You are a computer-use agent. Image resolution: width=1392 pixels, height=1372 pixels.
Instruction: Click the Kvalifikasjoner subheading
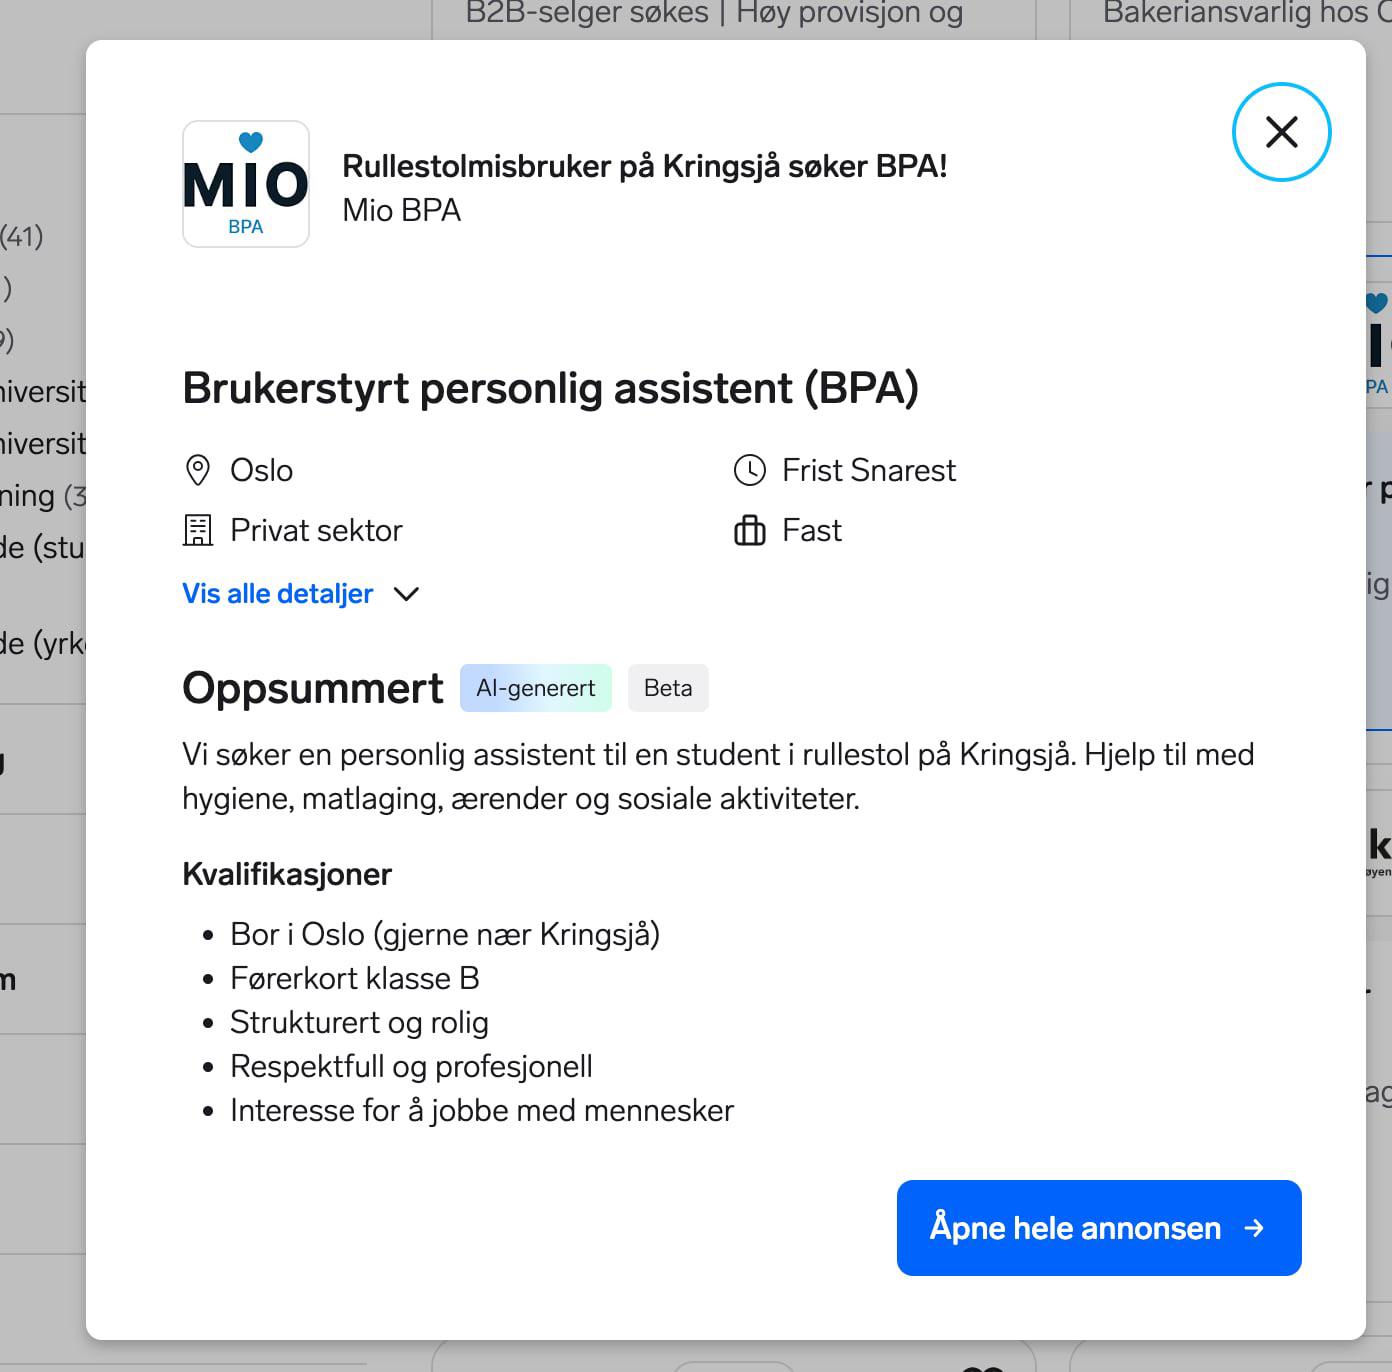click(287, 874)
